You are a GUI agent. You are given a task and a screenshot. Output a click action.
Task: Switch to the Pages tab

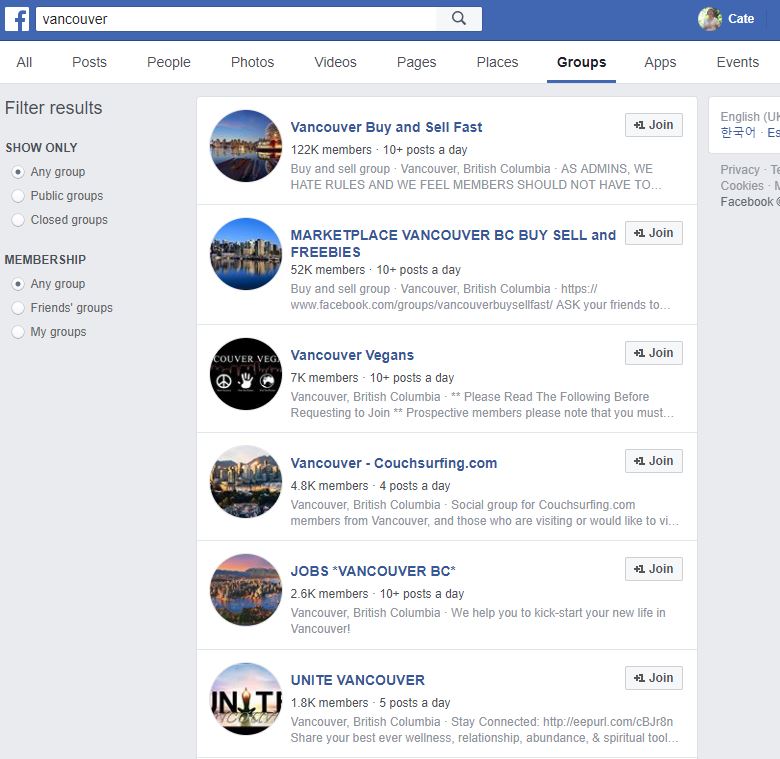[x=416, y=62]
